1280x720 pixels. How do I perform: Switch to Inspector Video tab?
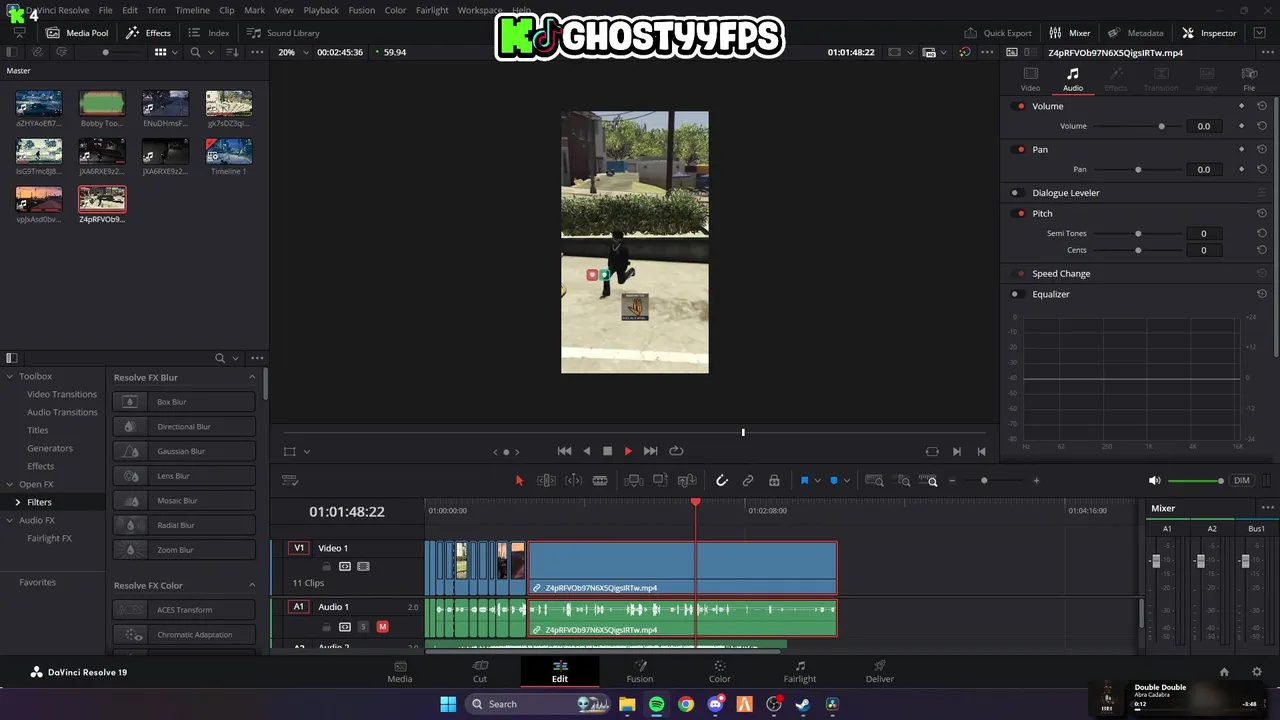(1030, 79)
